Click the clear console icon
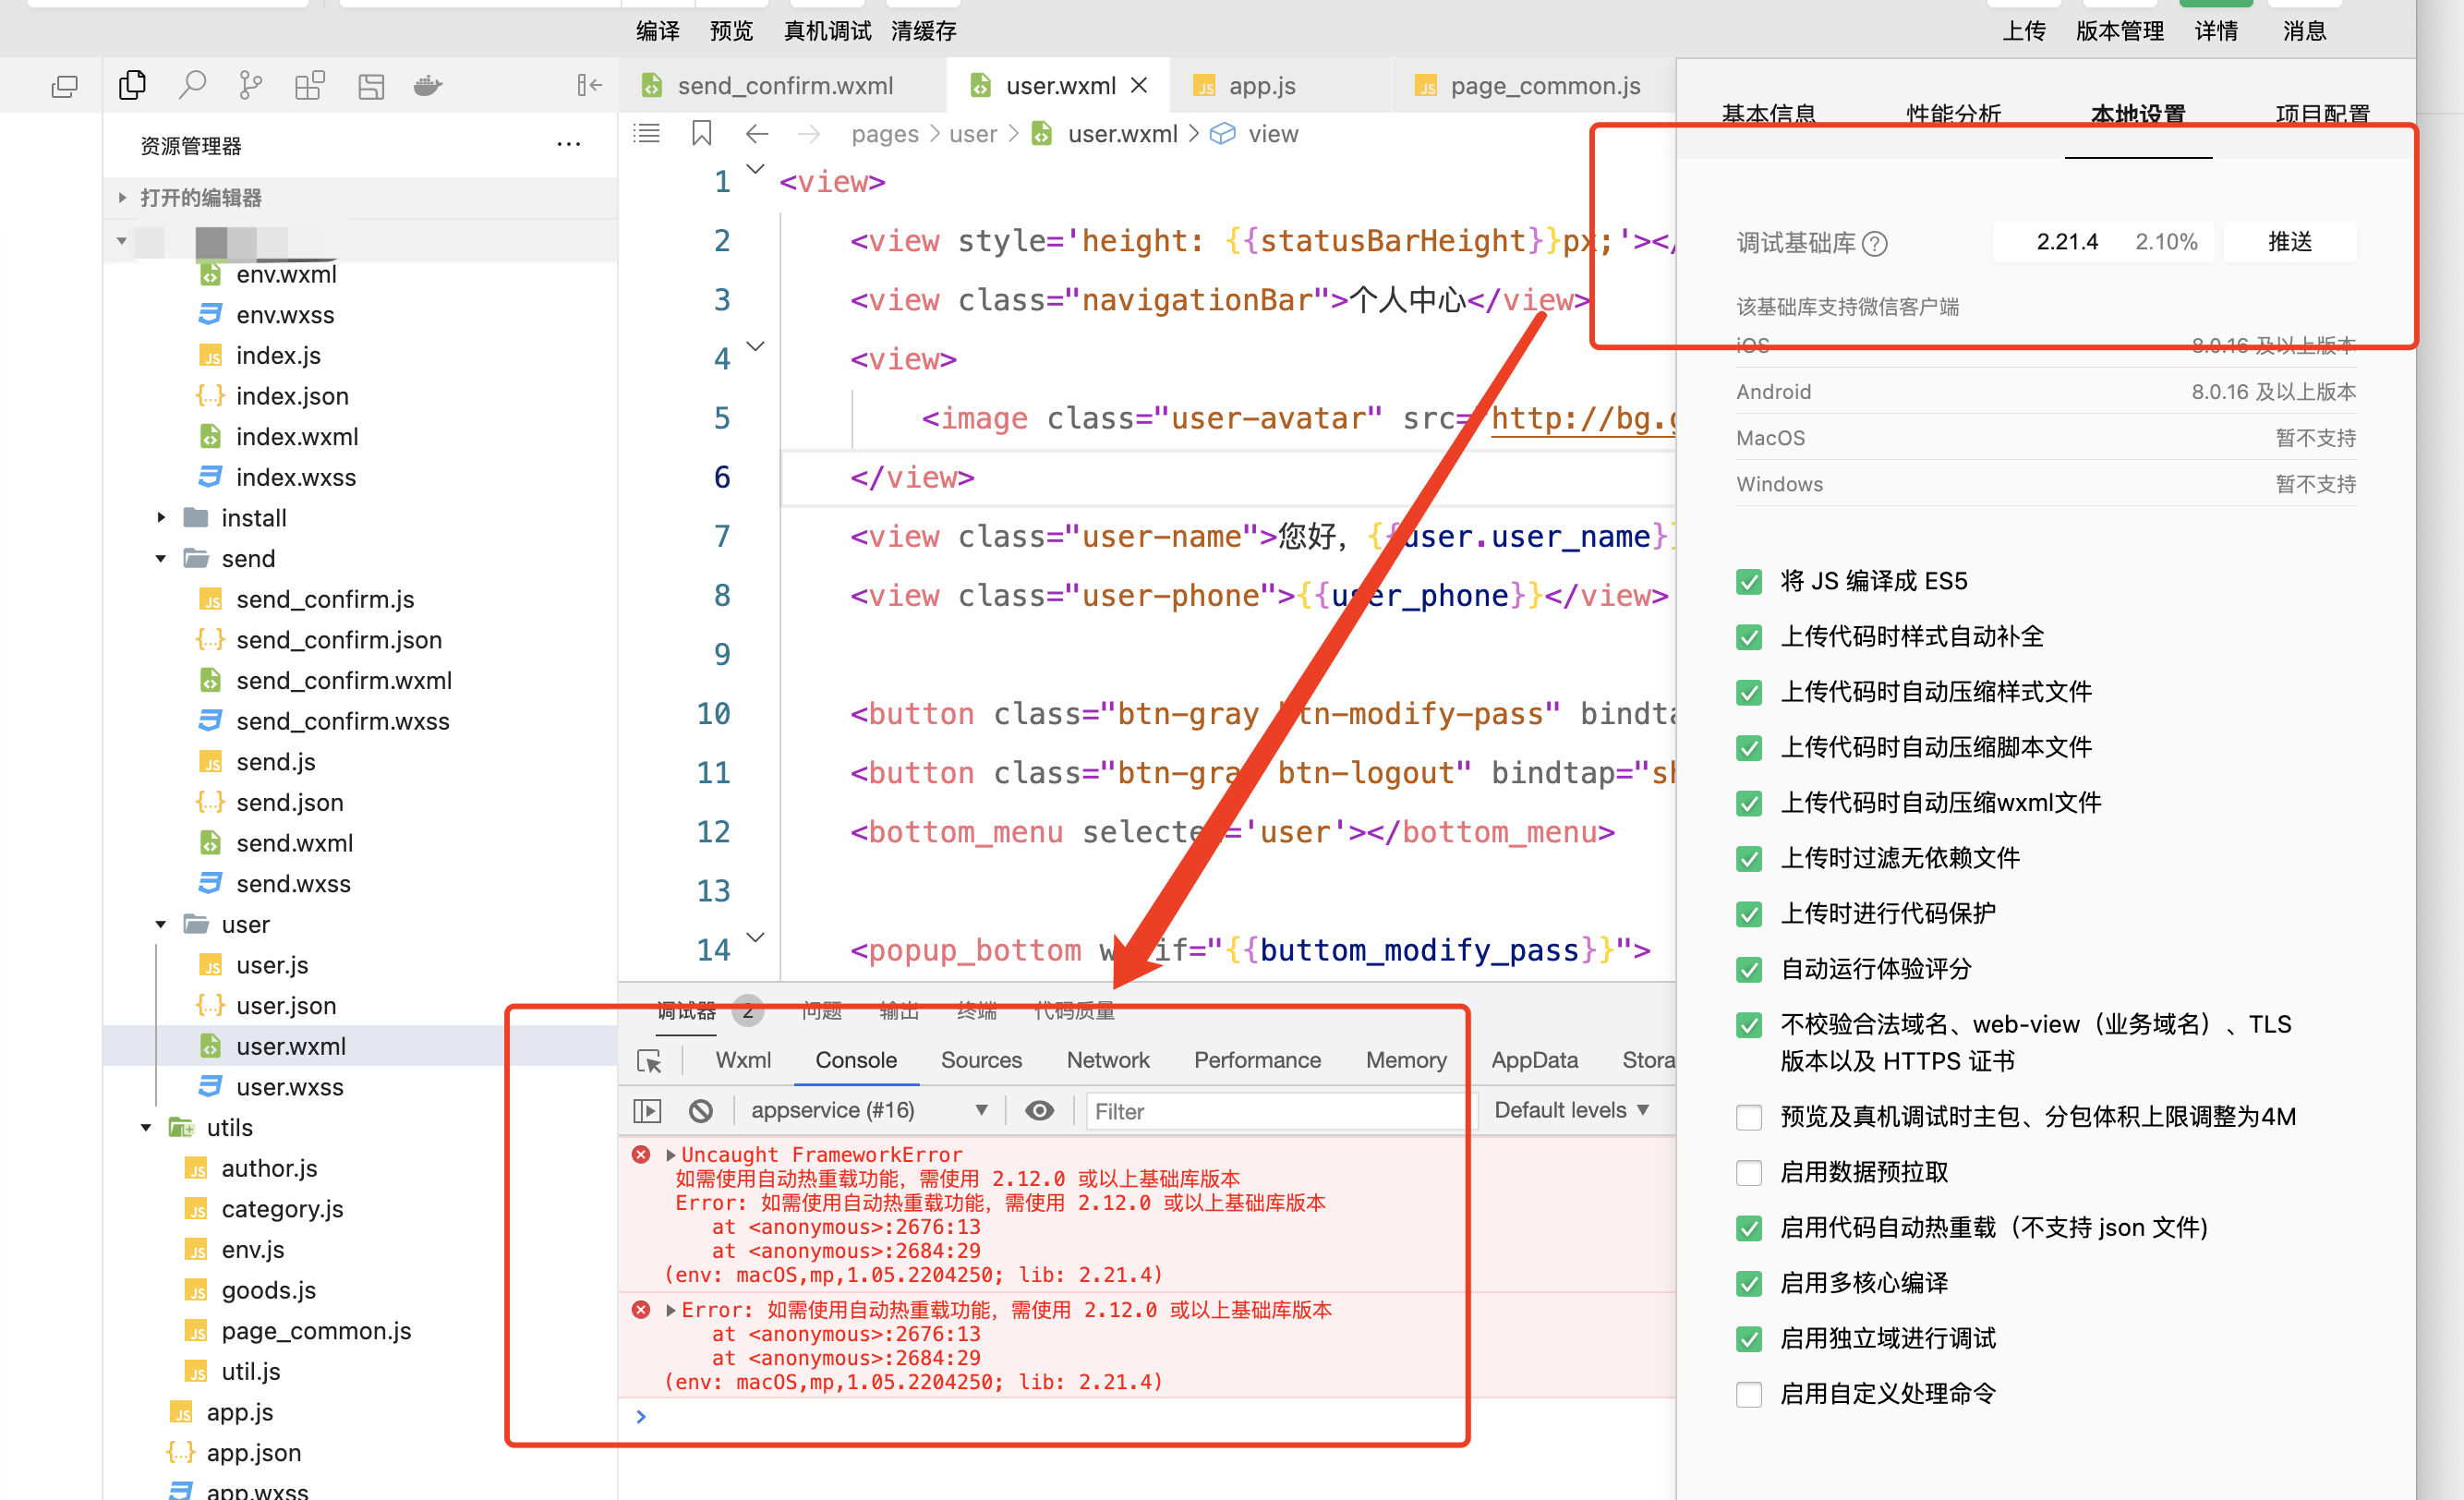 (x=701, y=1110)
